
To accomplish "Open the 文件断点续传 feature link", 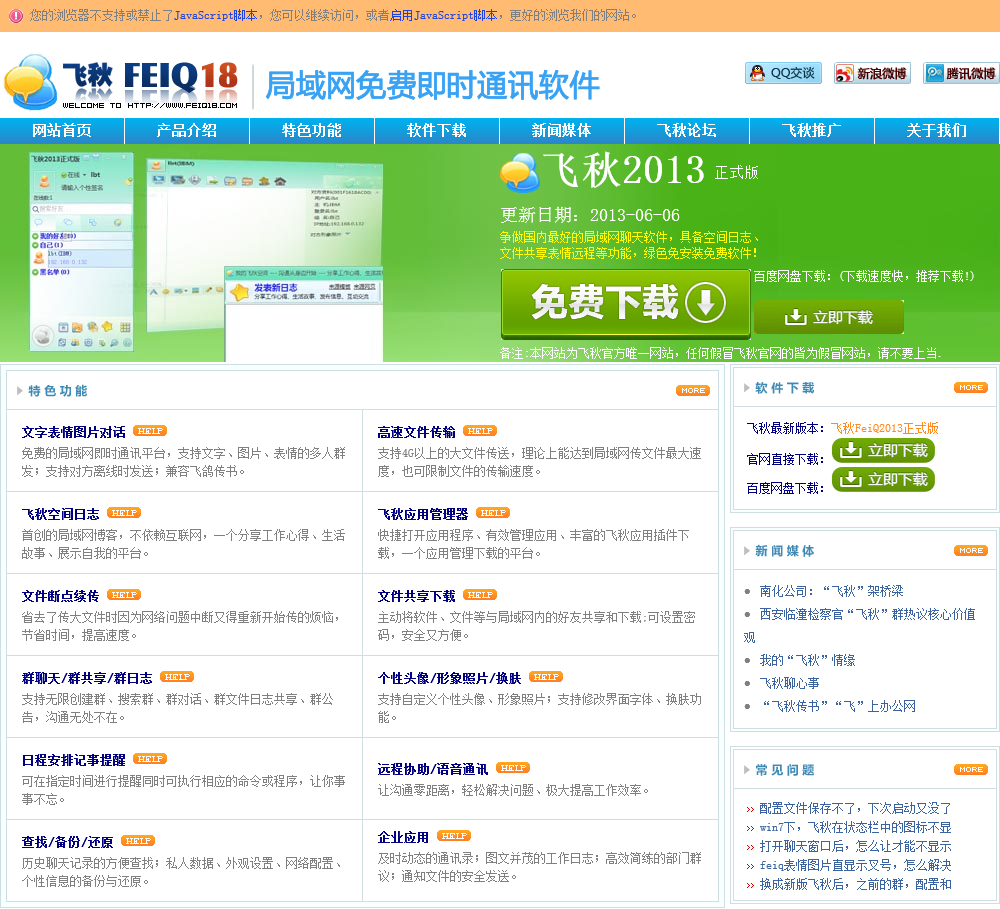I will pyautogui.click(x=61, y=596).
